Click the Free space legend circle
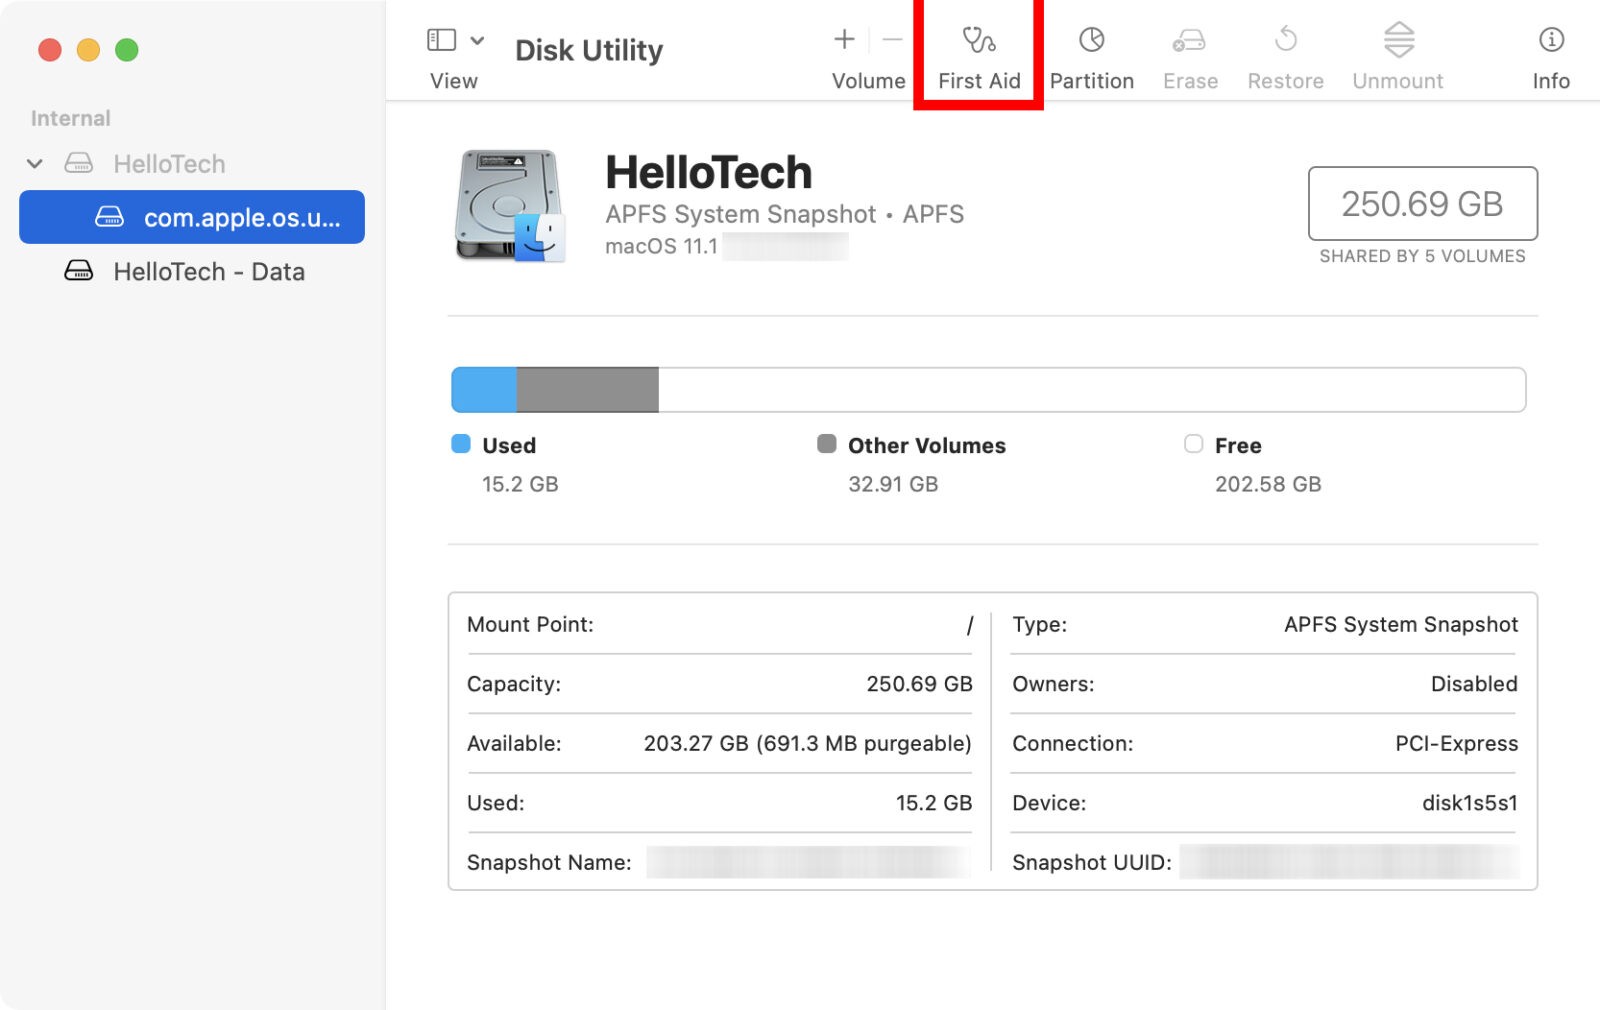Image resolution: width=1600 pixels, height=1010 pixels. 1193,445
